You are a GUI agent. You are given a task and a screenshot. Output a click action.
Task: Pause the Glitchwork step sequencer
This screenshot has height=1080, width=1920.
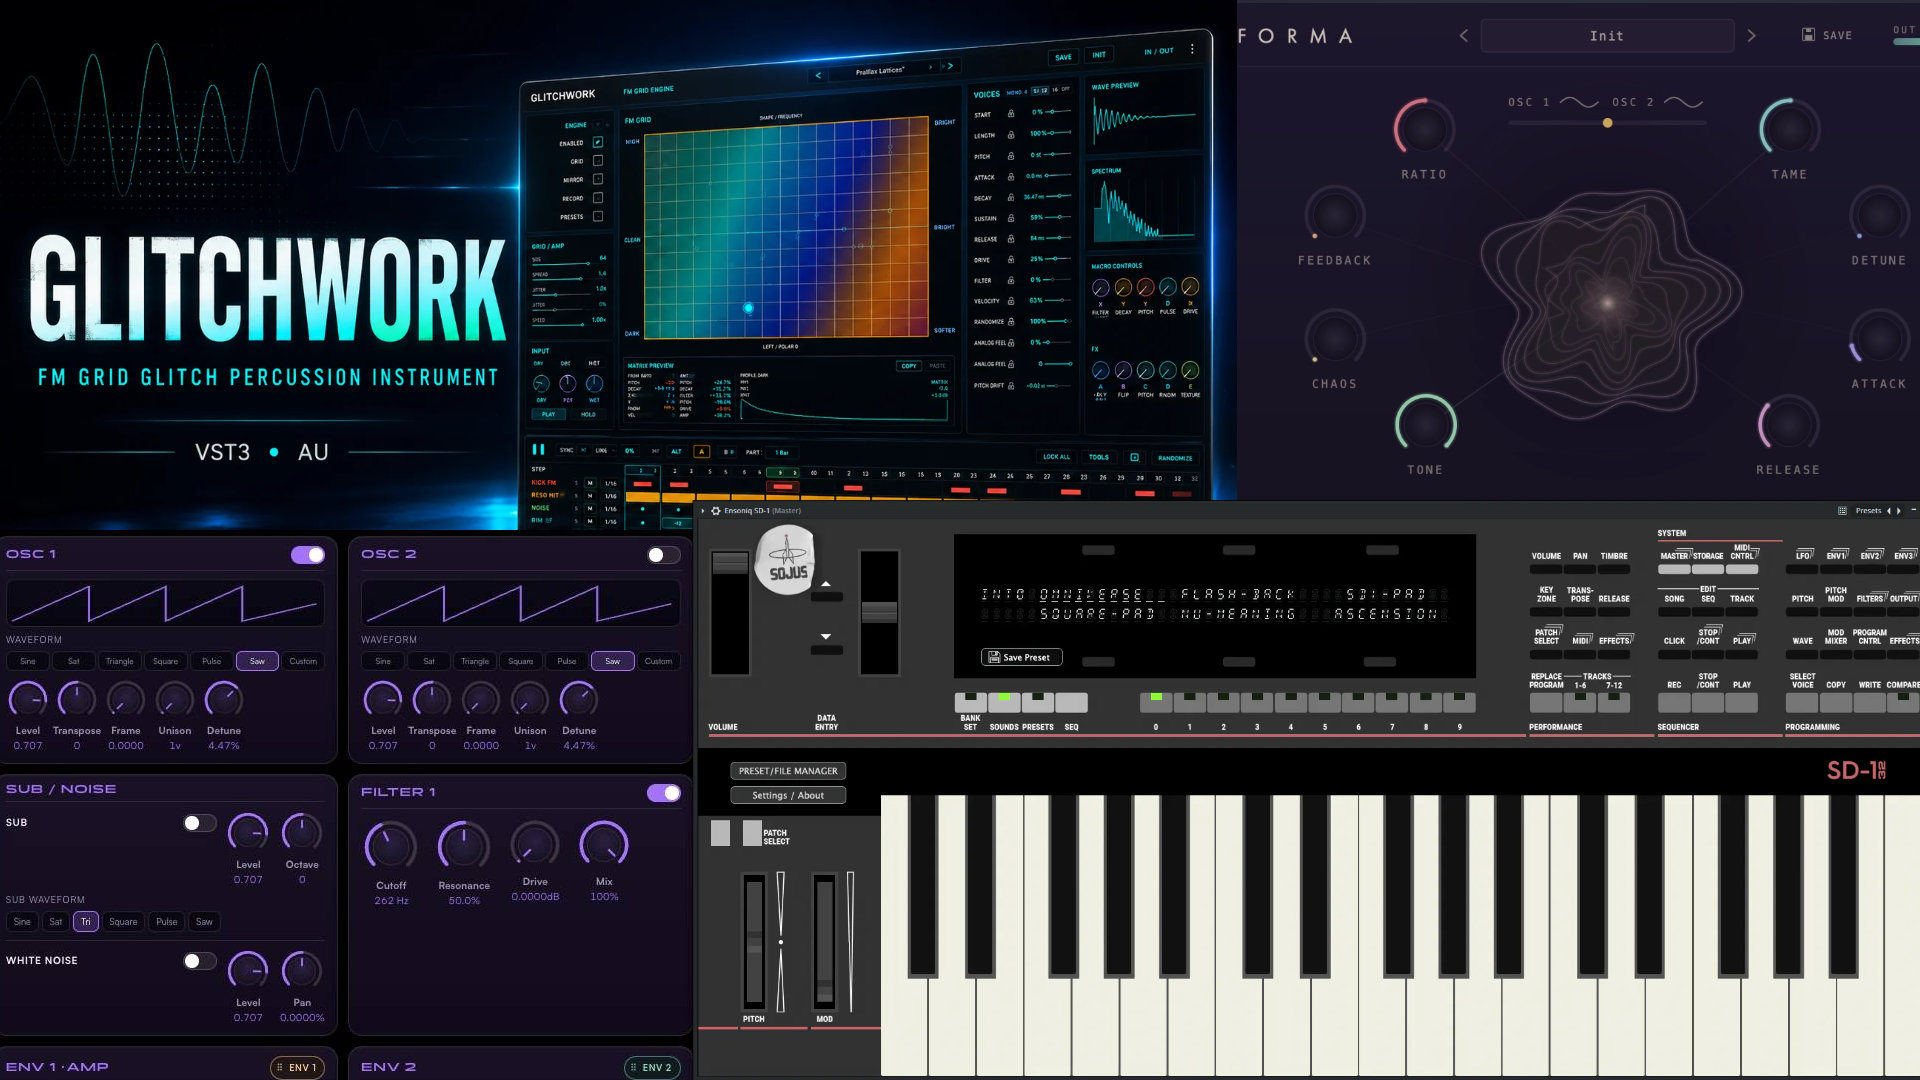tap(538, 450)
